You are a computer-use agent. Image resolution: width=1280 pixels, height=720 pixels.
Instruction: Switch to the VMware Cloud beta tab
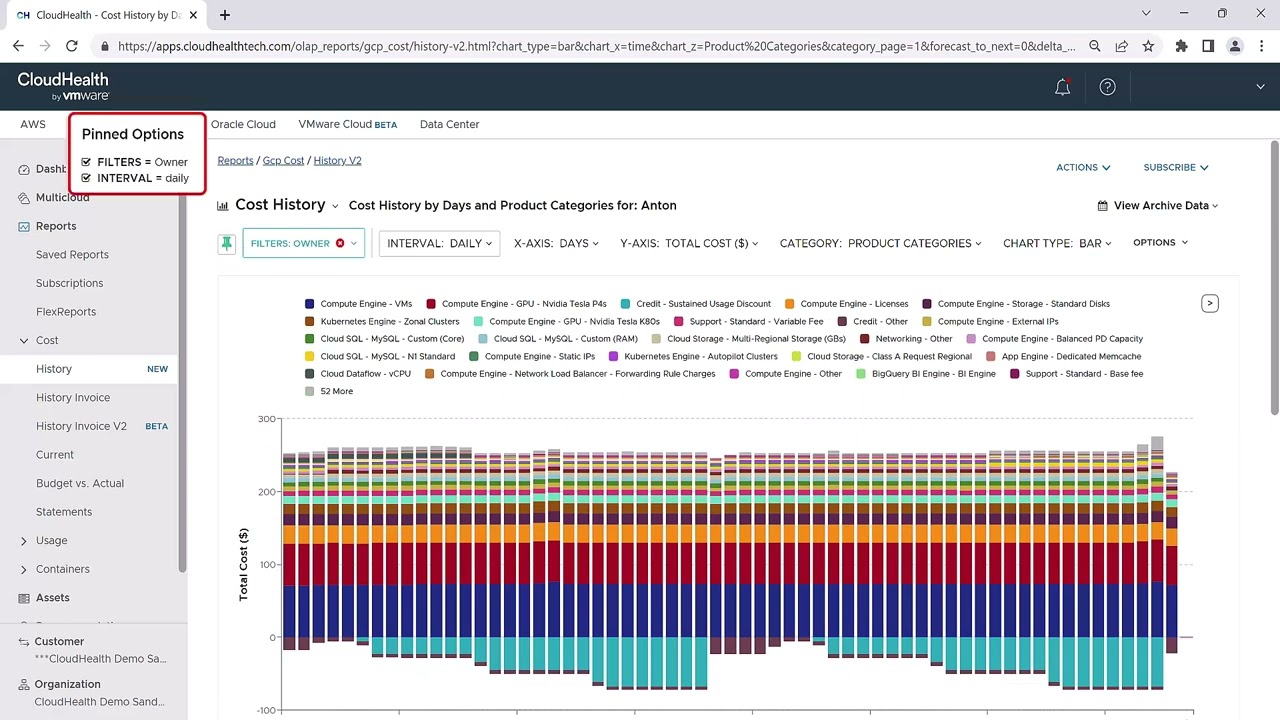347,124
